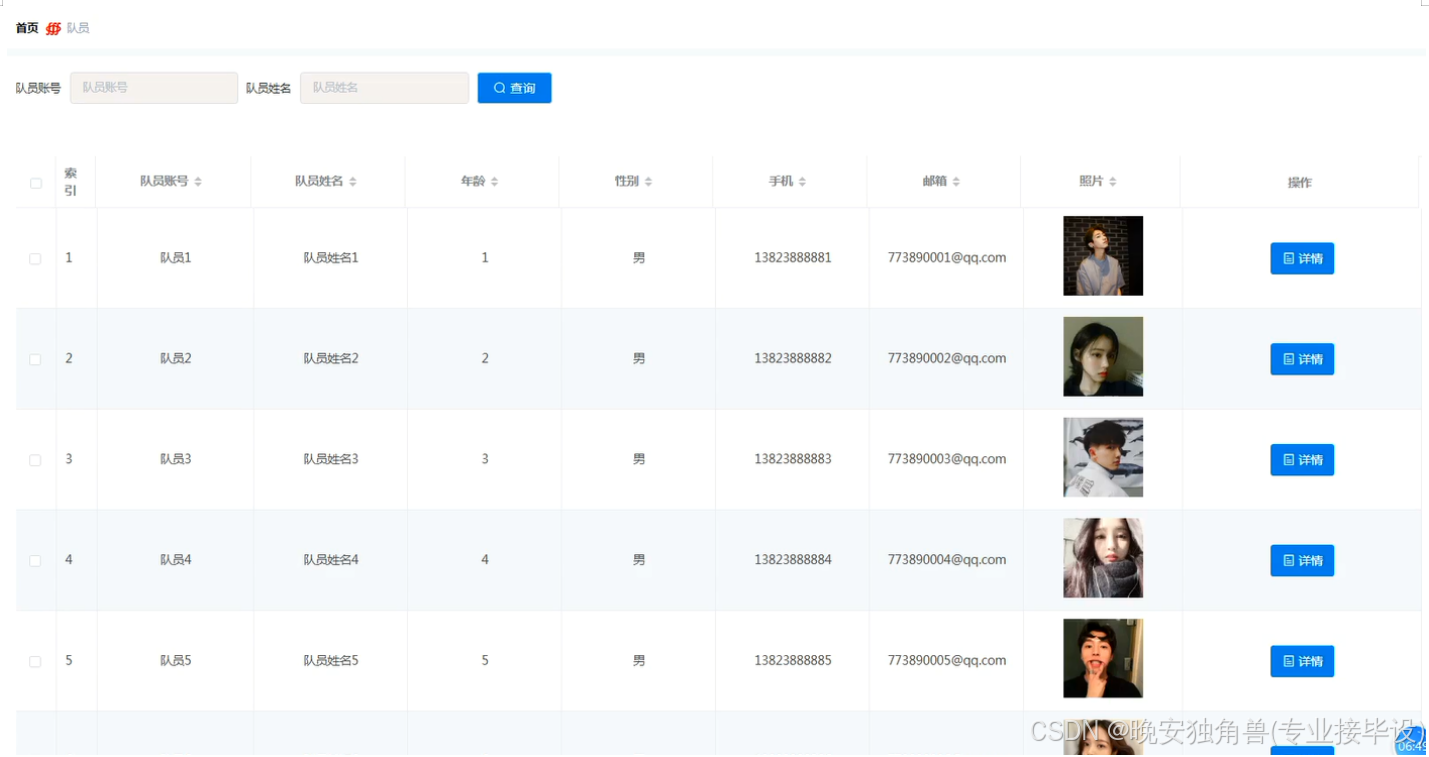The width and height of the screenshot is (1429, 757).
Task: Sort by 队员账号 column arrows
Action: coord(198,182)
